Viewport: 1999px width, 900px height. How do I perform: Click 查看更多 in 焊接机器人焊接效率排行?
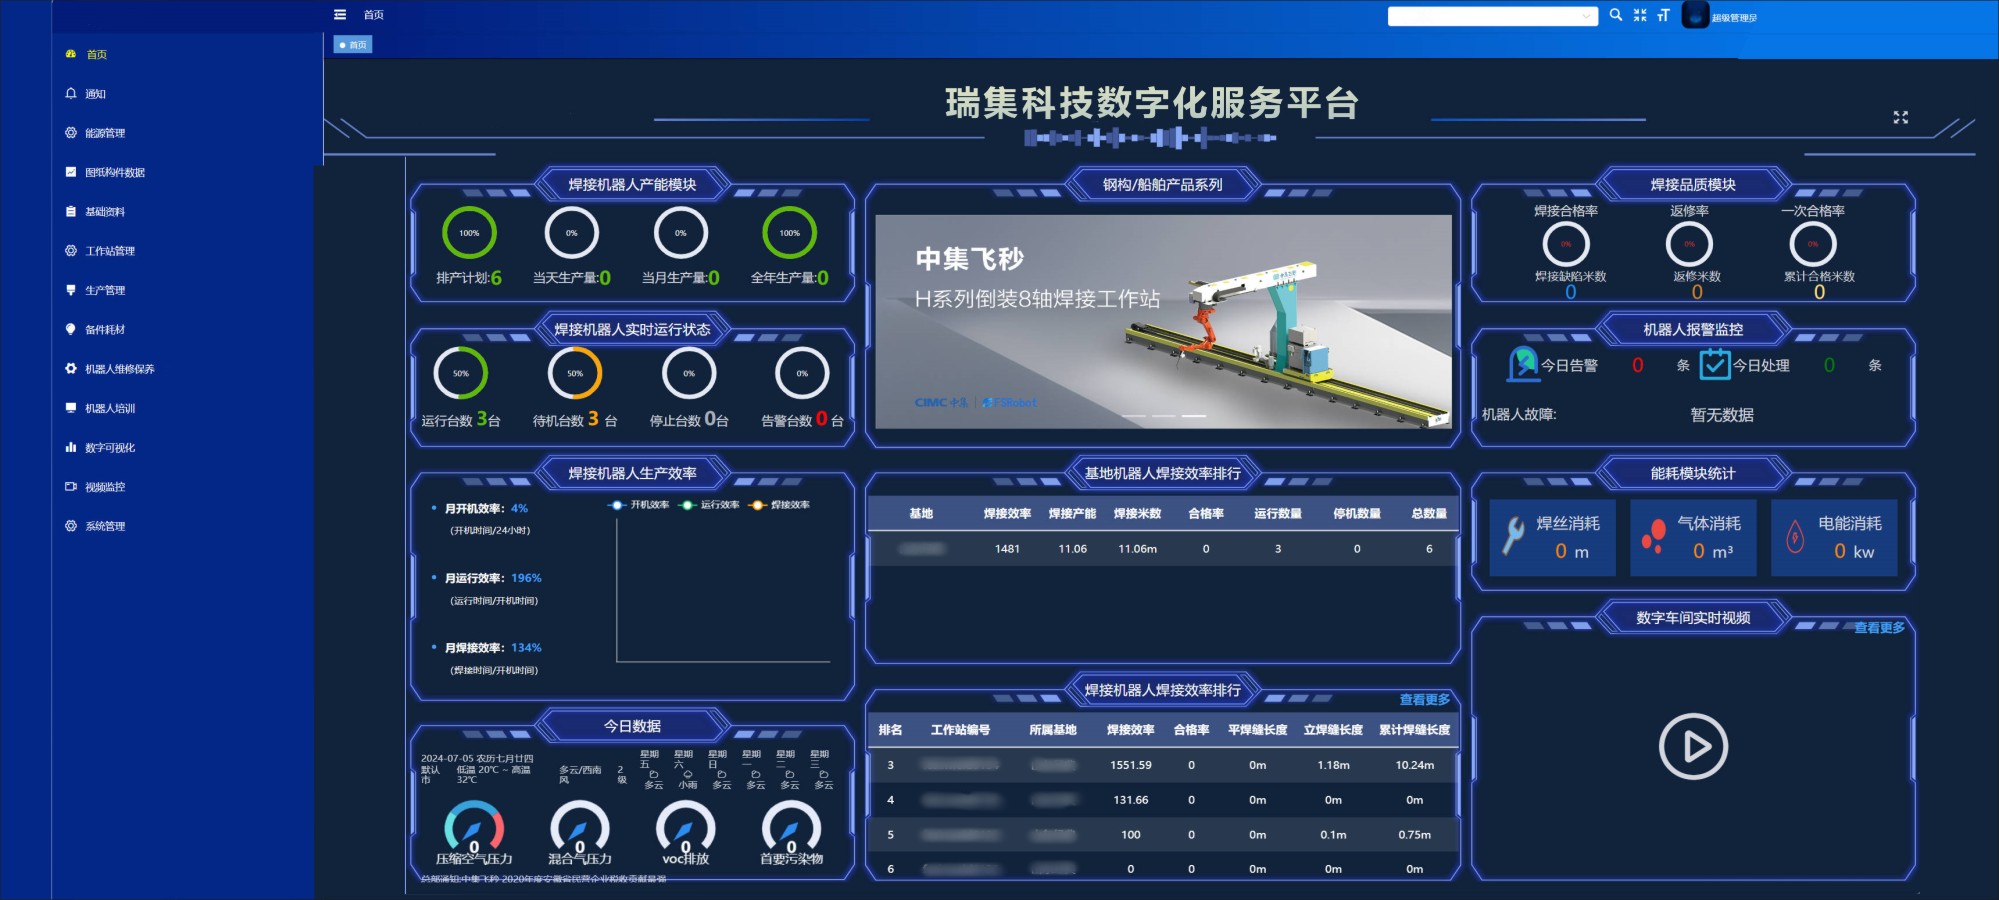tap(1424, 700)
